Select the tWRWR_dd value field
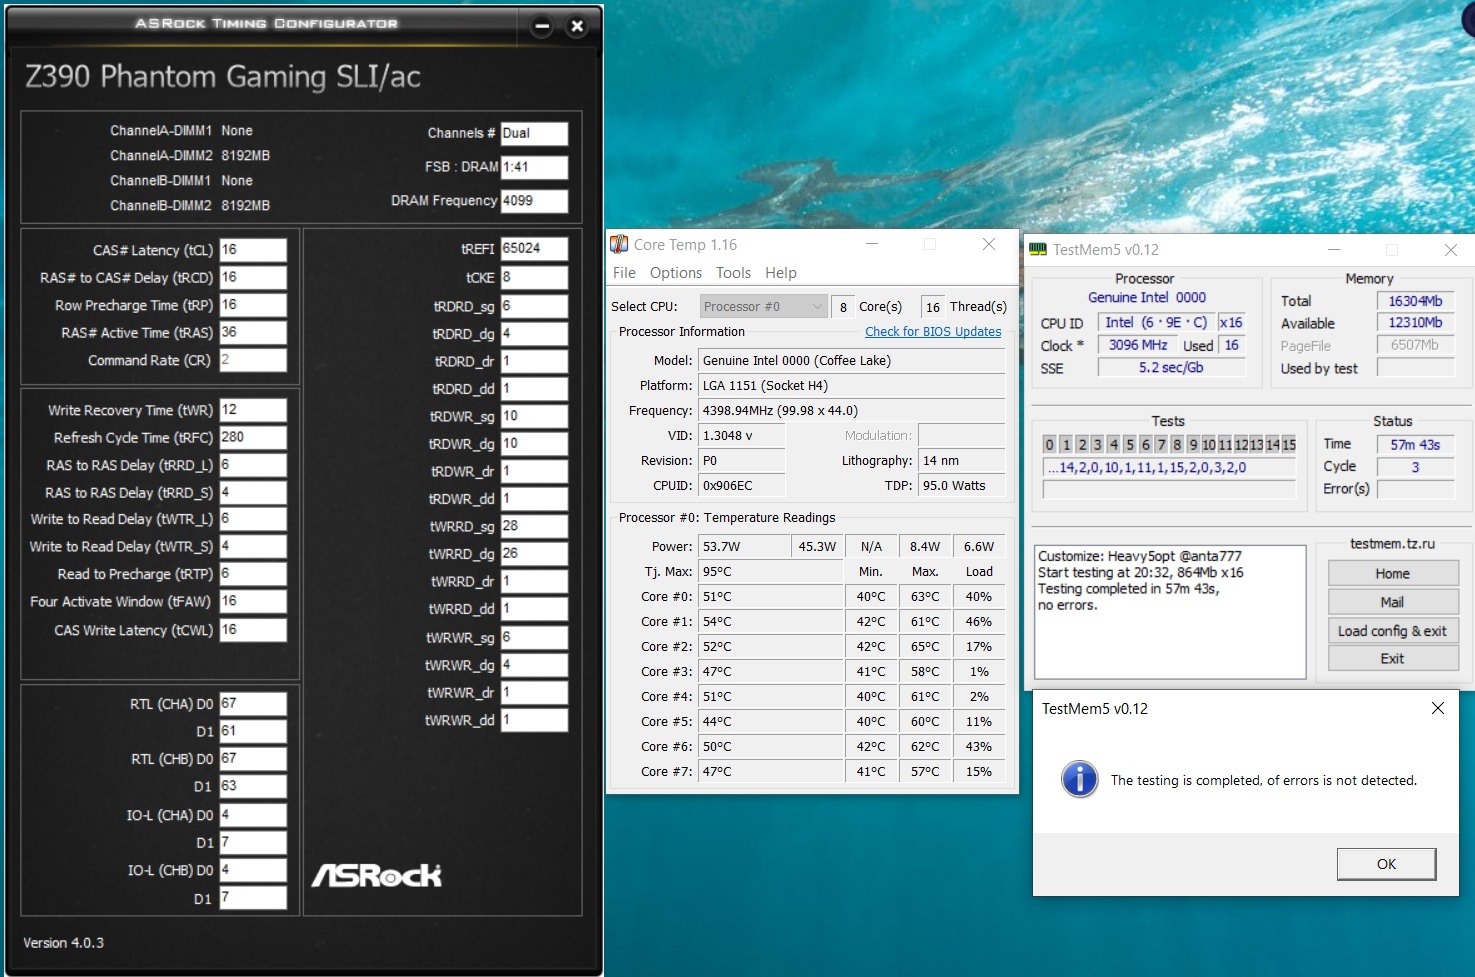 pos(534,720)
